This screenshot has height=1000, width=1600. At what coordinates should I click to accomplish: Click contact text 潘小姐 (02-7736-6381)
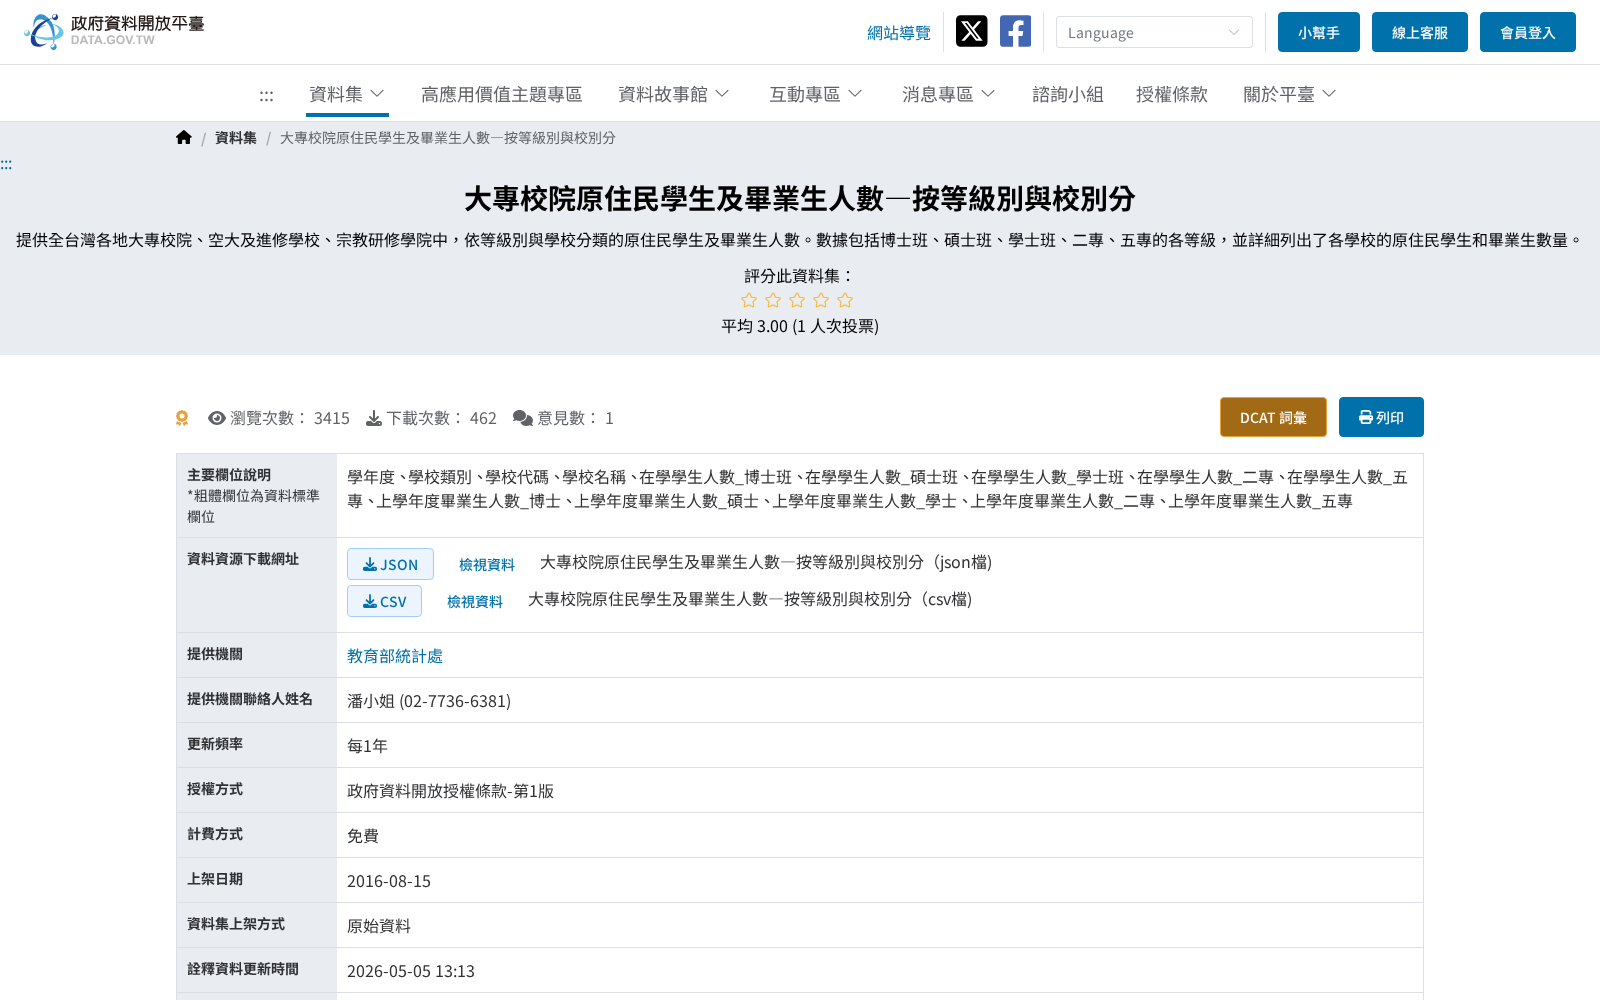click(429, 701)
